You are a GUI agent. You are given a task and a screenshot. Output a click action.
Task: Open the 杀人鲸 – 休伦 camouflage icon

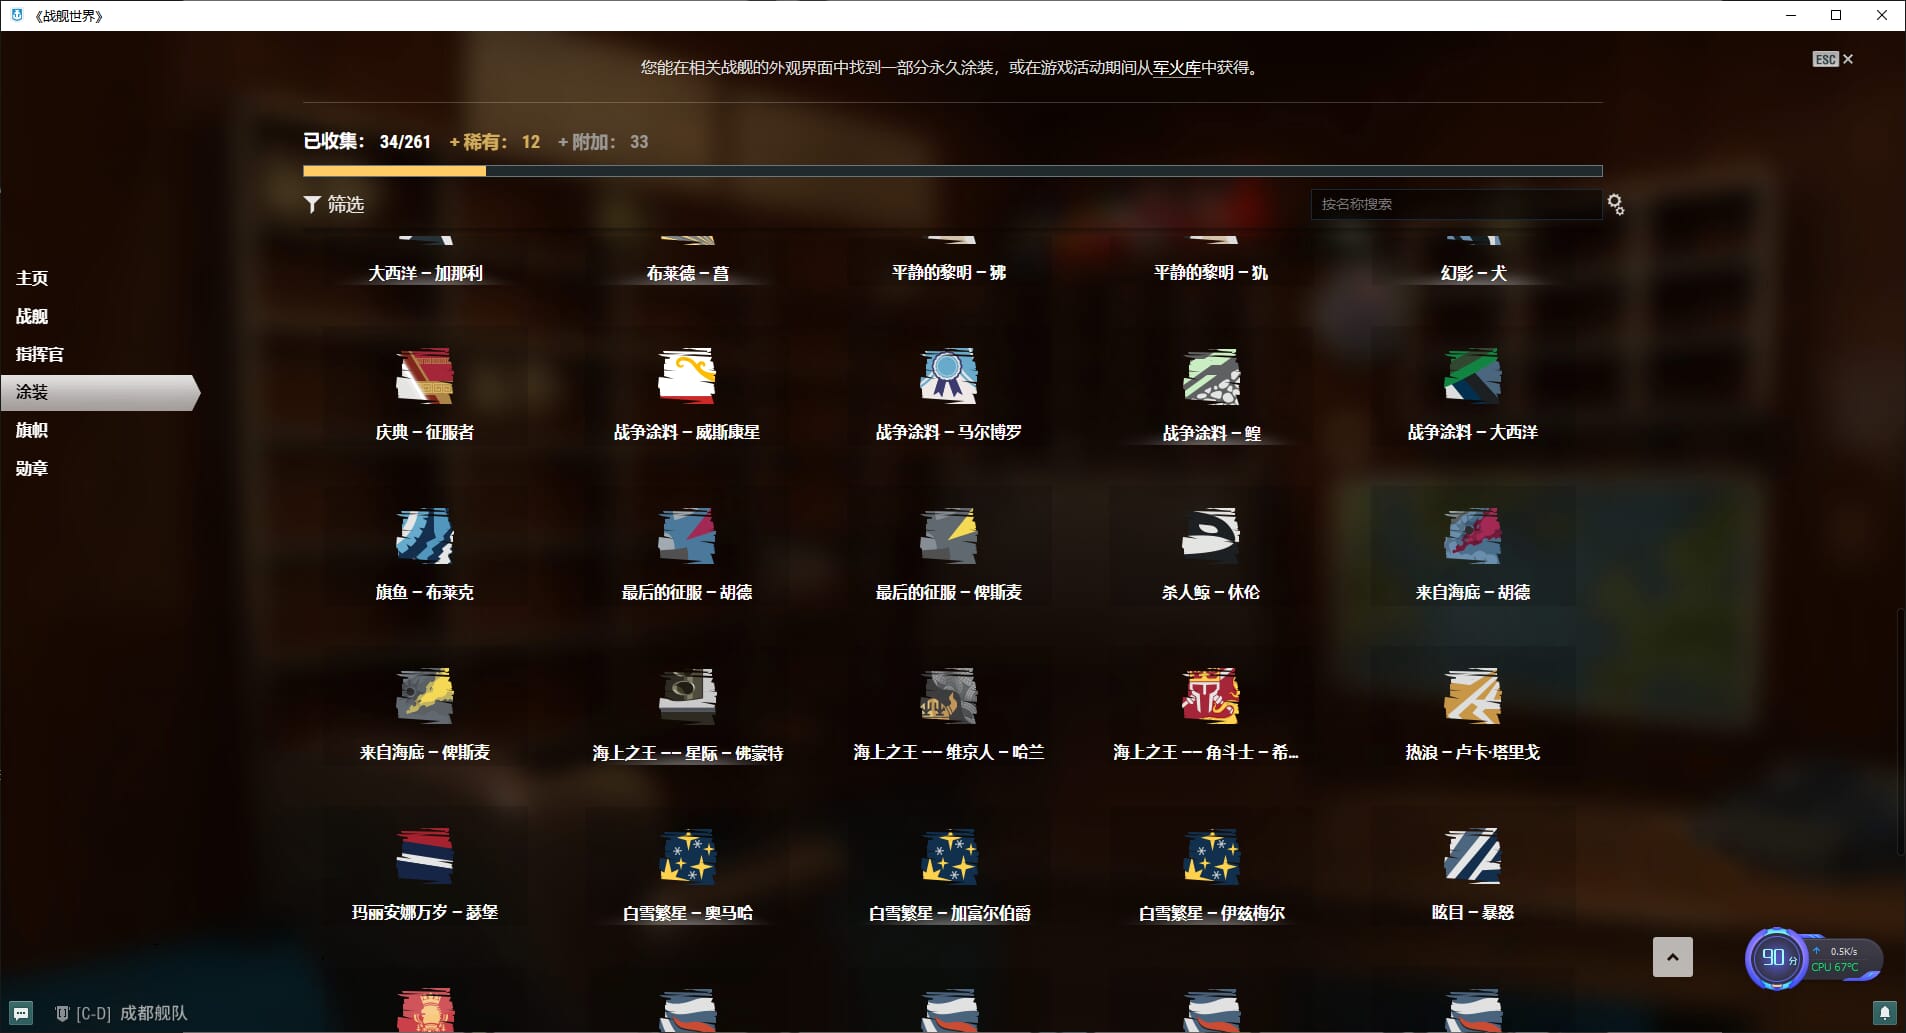click(x=1210, y=537)
